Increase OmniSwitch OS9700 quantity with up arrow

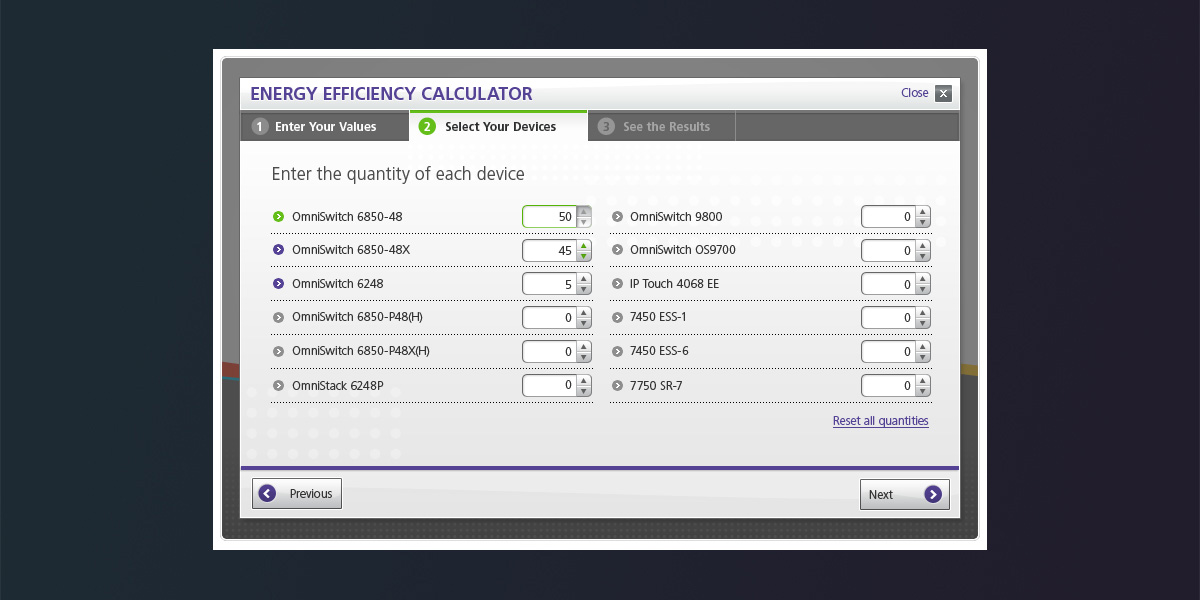click(x=923, y=245)
